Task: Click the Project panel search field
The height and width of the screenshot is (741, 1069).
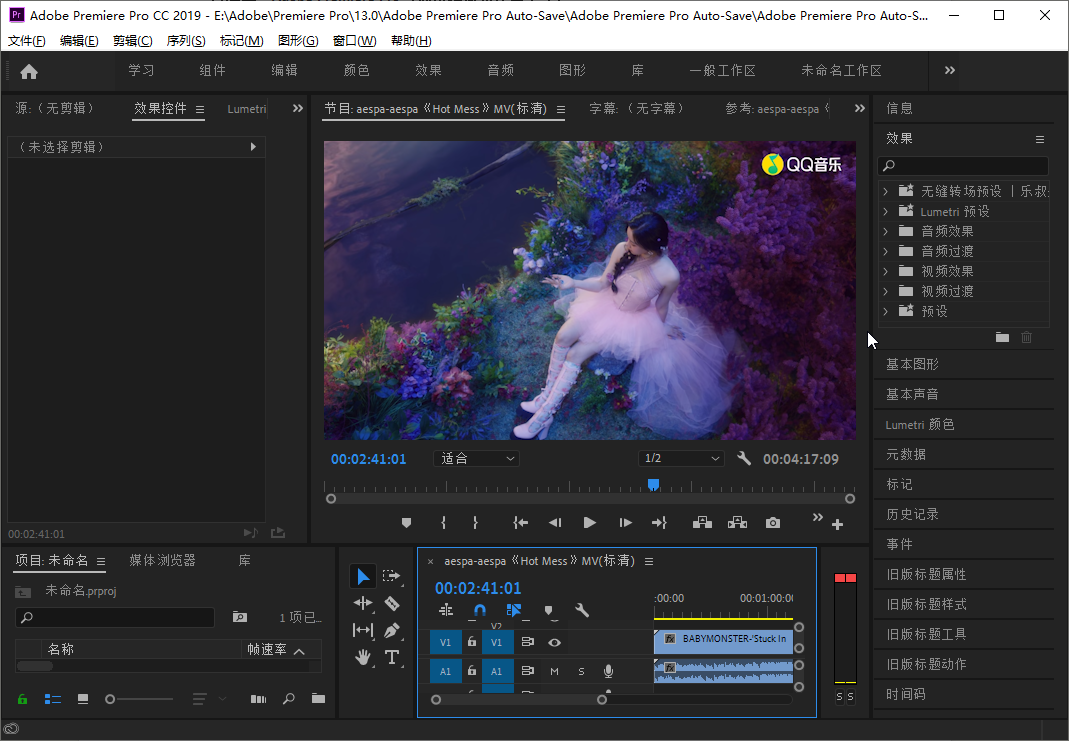Action: 115,617
